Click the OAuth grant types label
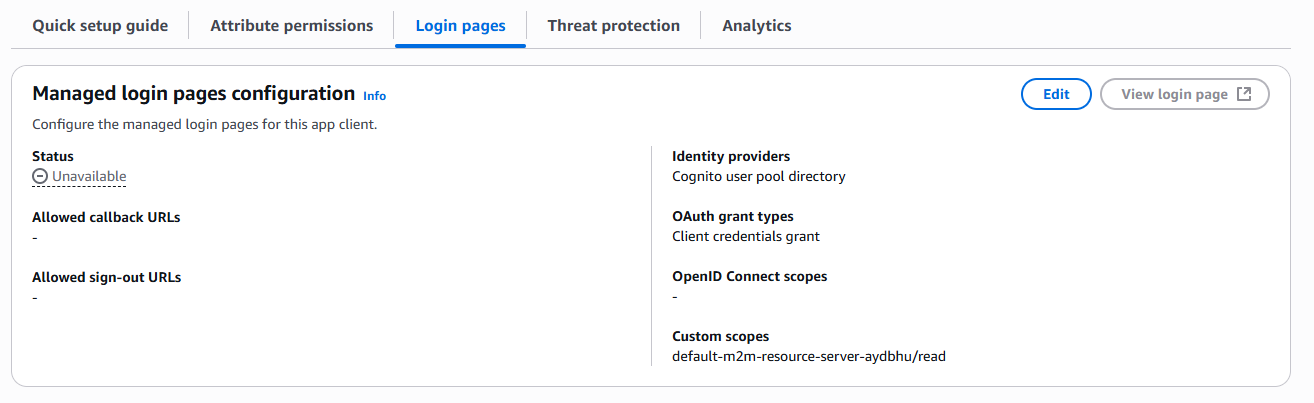 732,216
